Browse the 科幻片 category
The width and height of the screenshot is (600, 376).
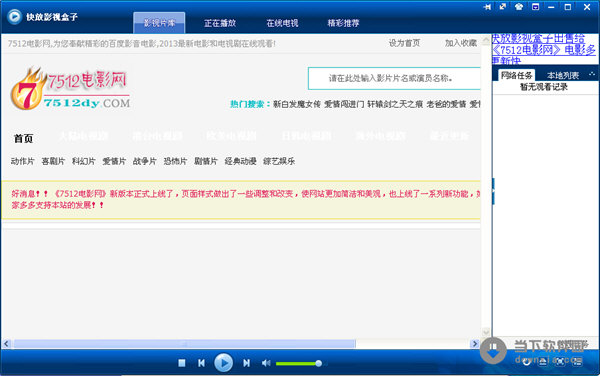(83, 161)
